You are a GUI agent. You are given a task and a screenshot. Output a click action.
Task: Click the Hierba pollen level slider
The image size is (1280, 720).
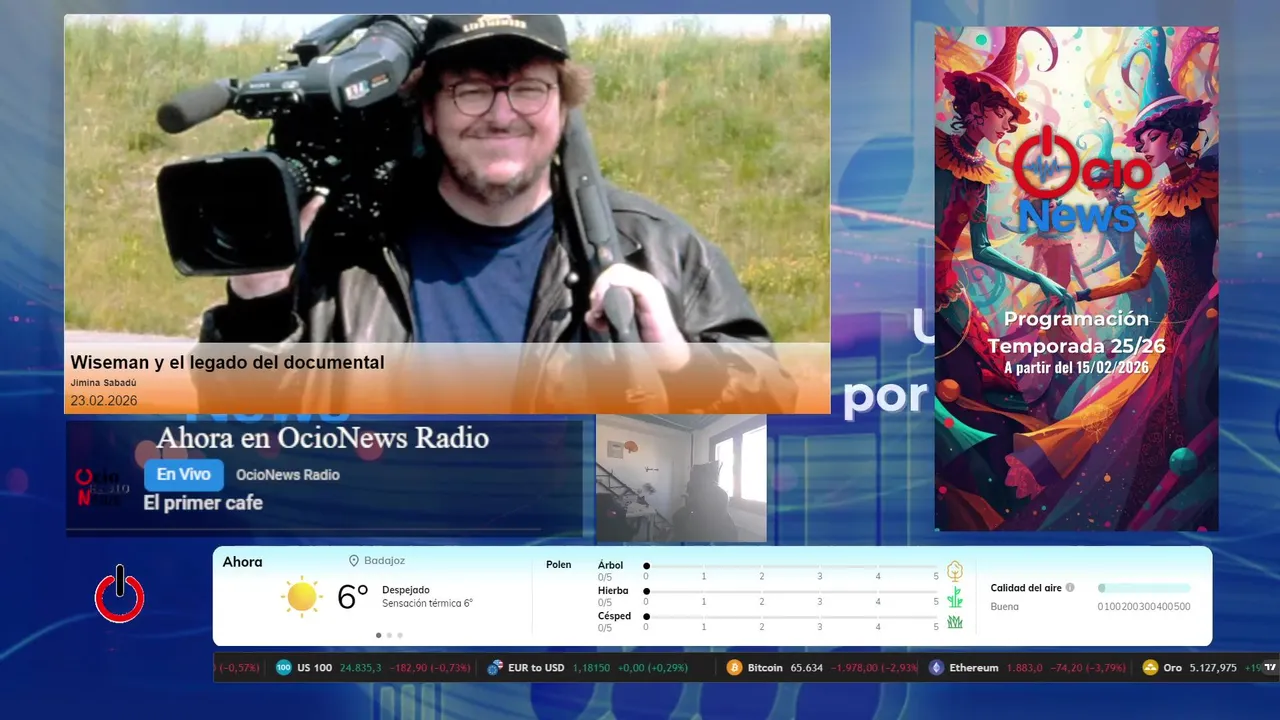point(791,592)
